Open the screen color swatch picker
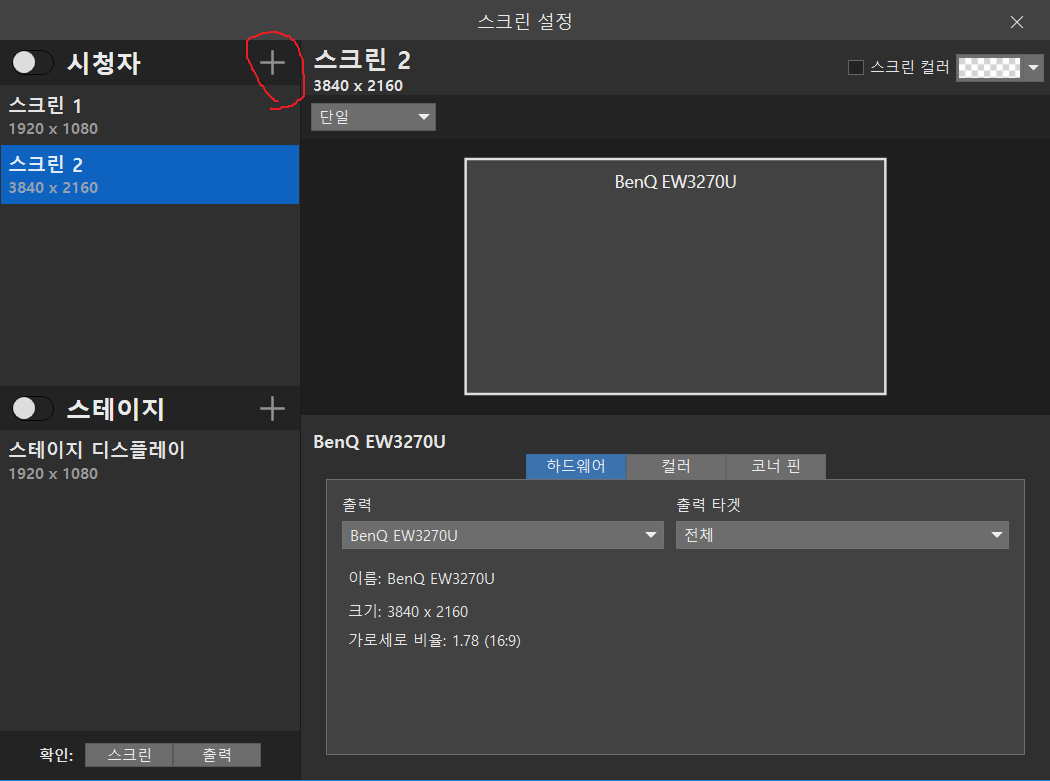1050x781 pixels. pos(989,67)
